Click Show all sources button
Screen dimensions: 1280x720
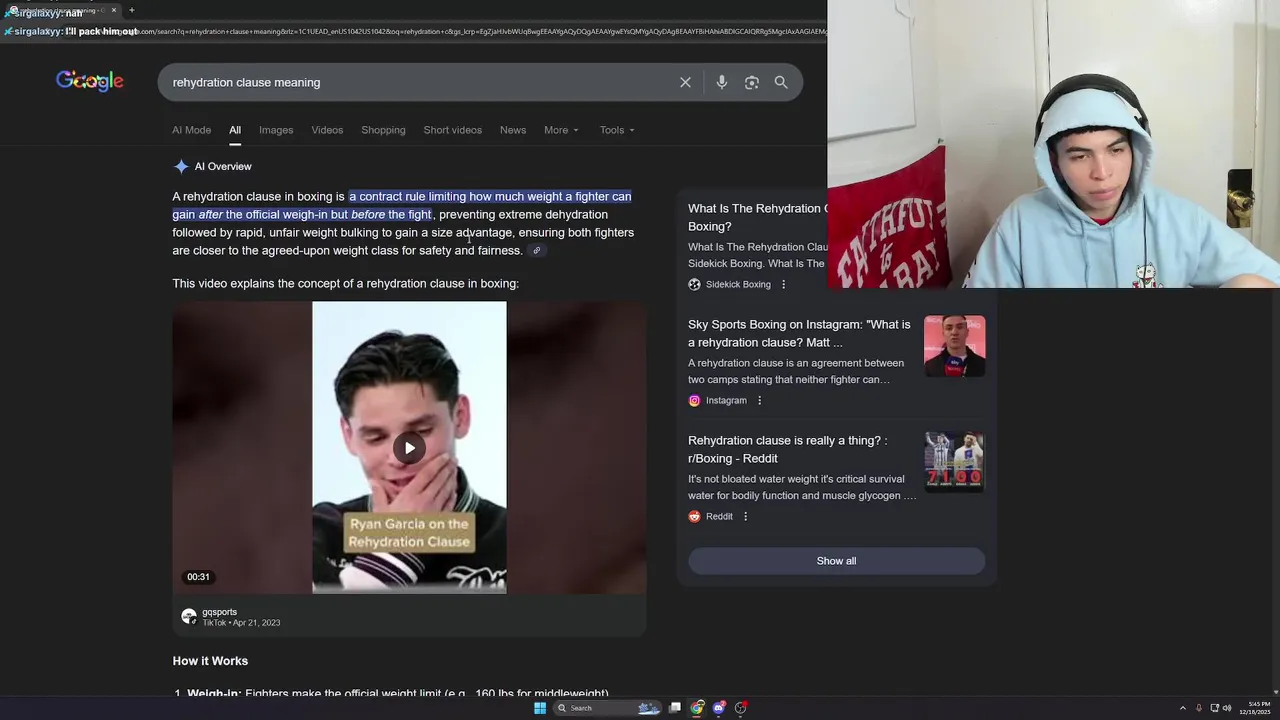click(836, 561)
